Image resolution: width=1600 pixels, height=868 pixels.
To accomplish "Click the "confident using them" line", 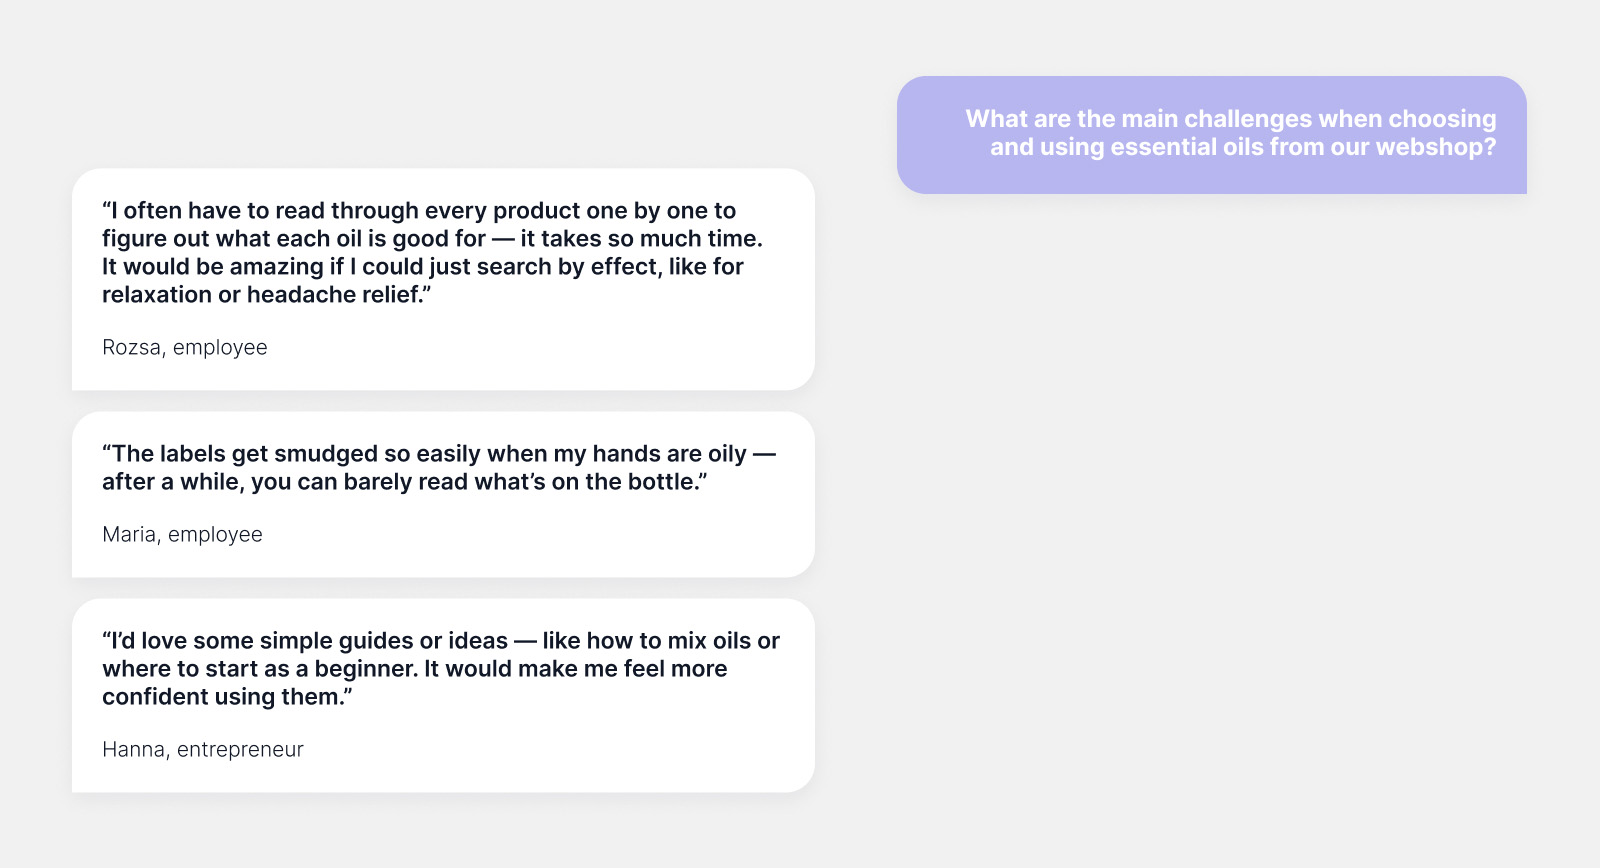I will coord(227,697).
